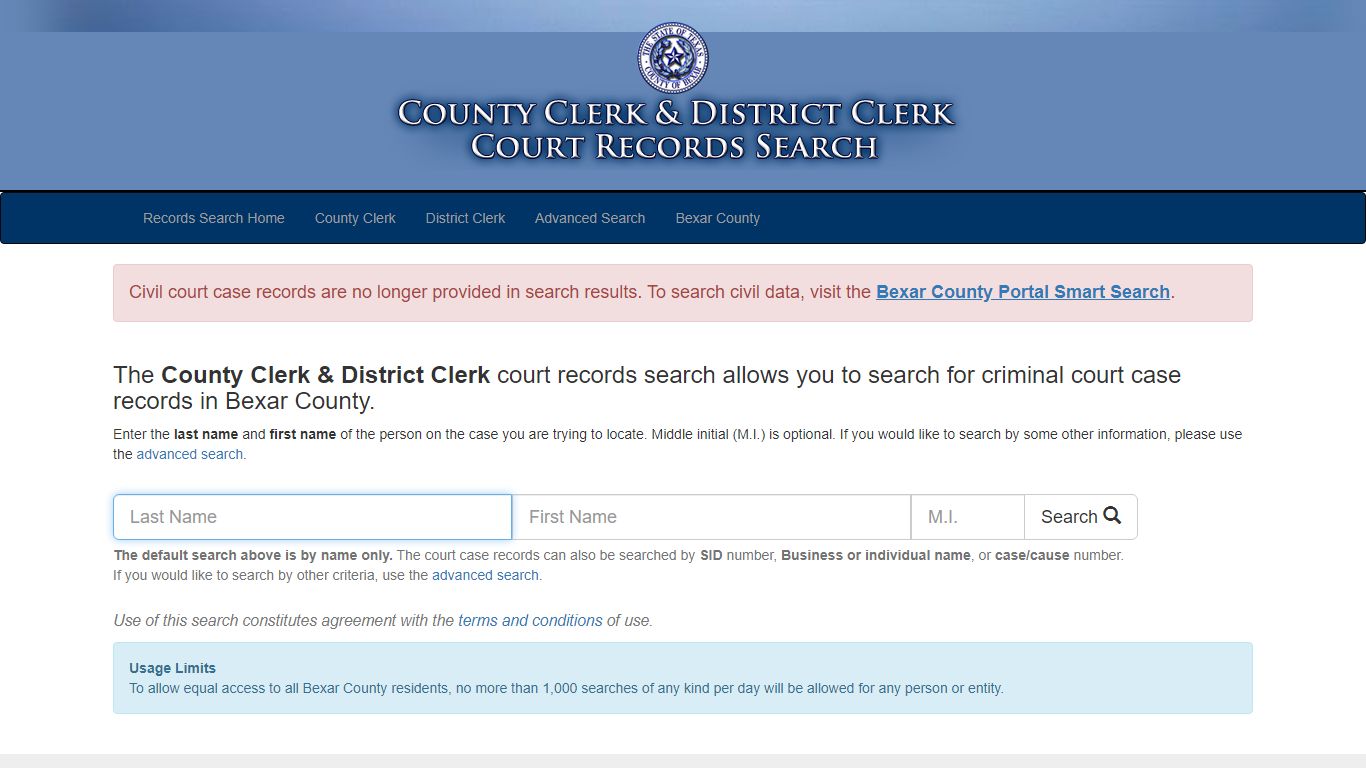1366x768 pixels.
Task: Open the terms and conditions link
Action: pos(530,620)
